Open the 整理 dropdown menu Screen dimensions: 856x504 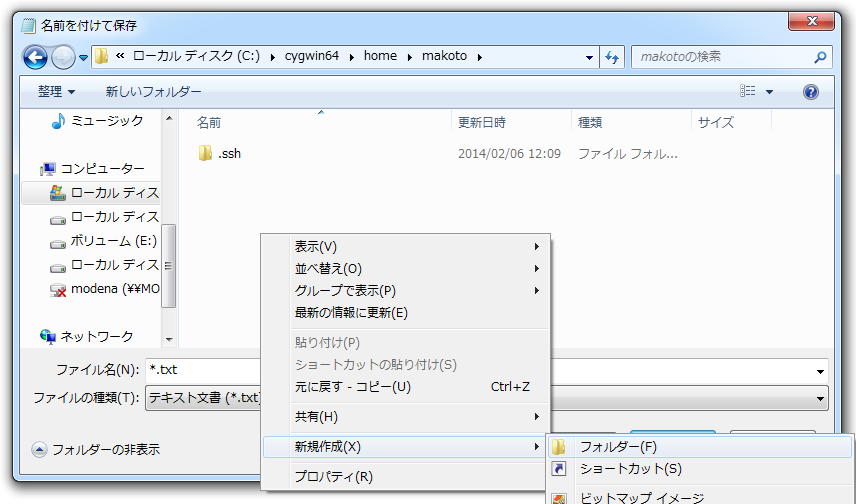point(57,92)
